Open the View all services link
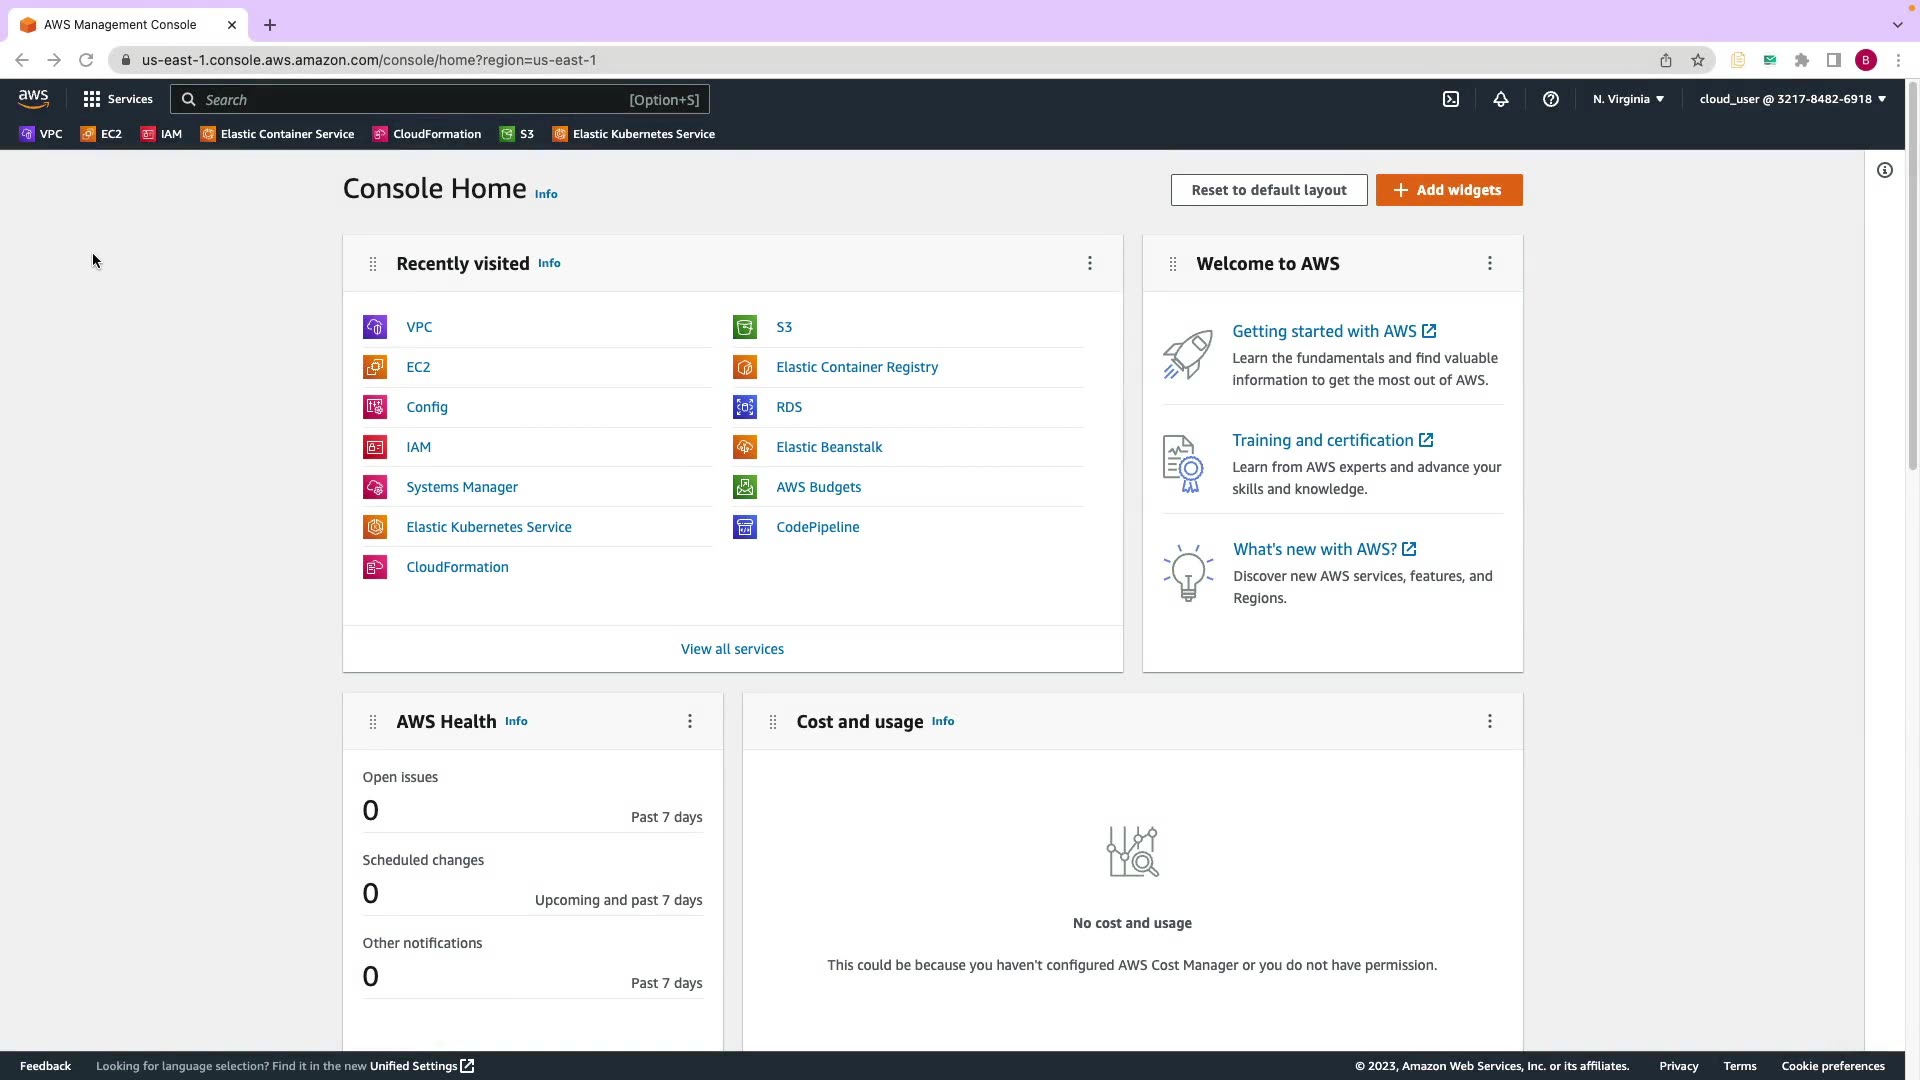The width and height of the screenshot is (1920, 1080). click(x=732, y=649)
